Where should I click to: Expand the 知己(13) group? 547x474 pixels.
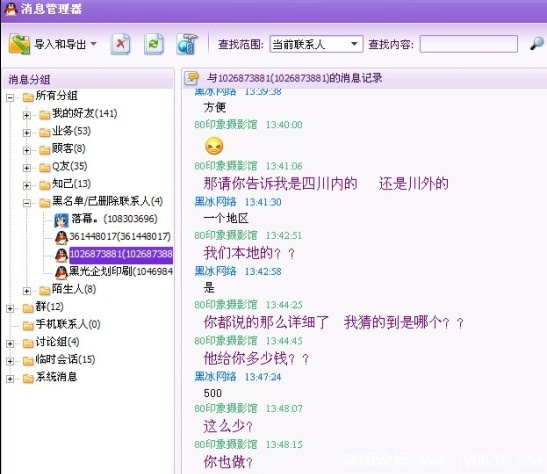click(x=27, y=185)
